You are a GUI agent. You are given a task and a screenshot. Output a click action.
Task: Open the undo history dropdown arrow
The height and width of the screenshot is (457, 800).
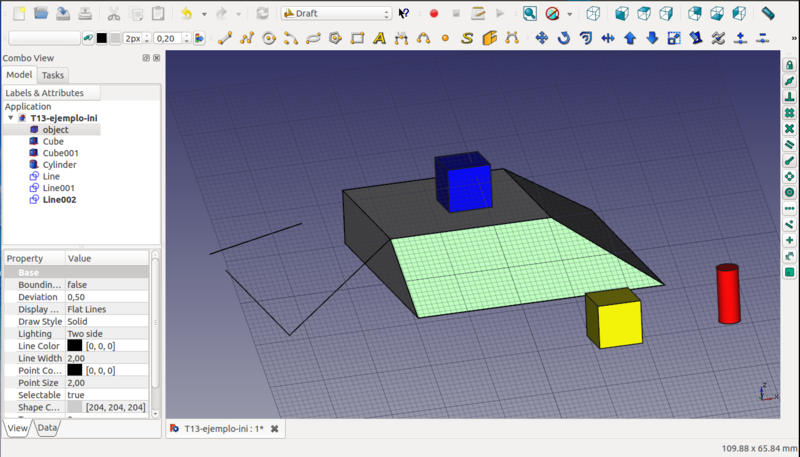point(204,14)
